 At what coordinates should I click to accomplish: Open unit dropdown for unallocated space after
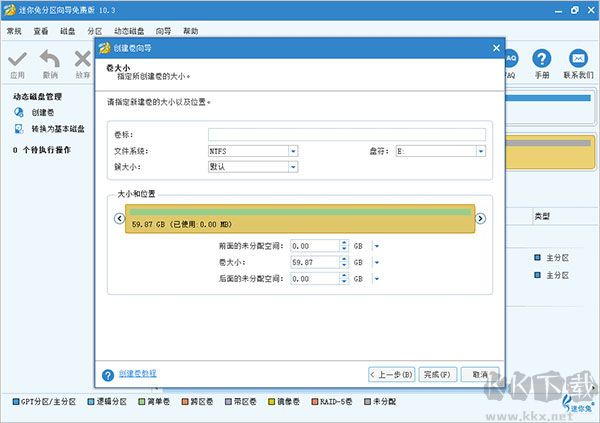377,279
